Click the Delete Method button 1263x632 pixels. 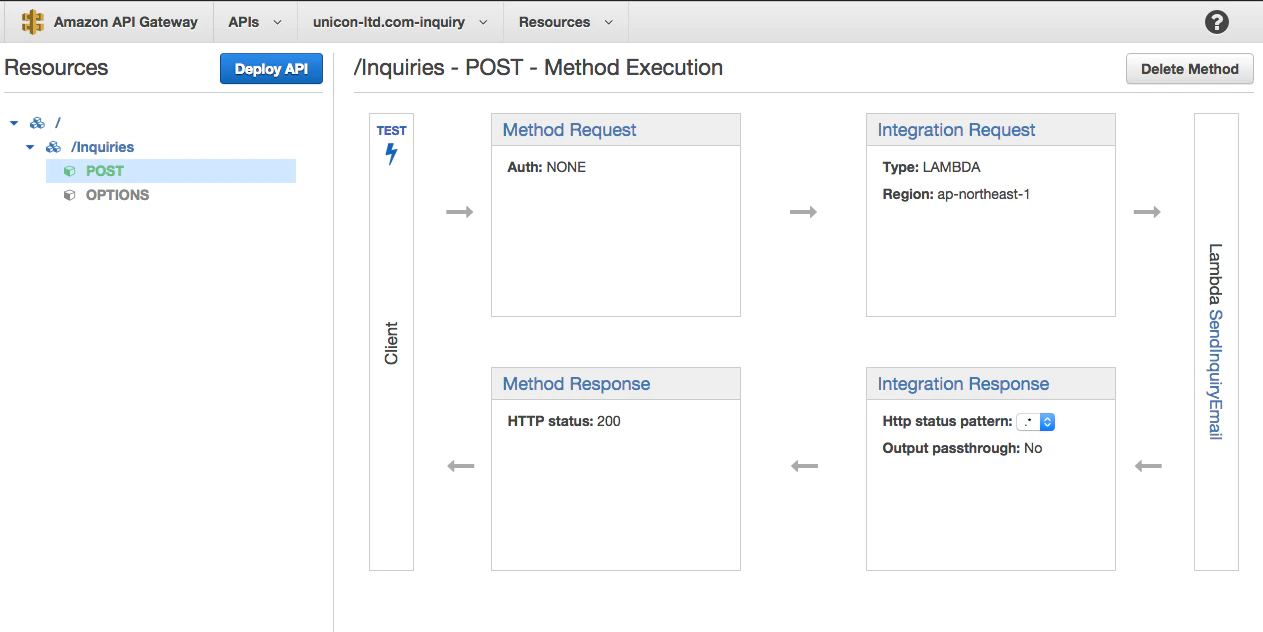1190,69
